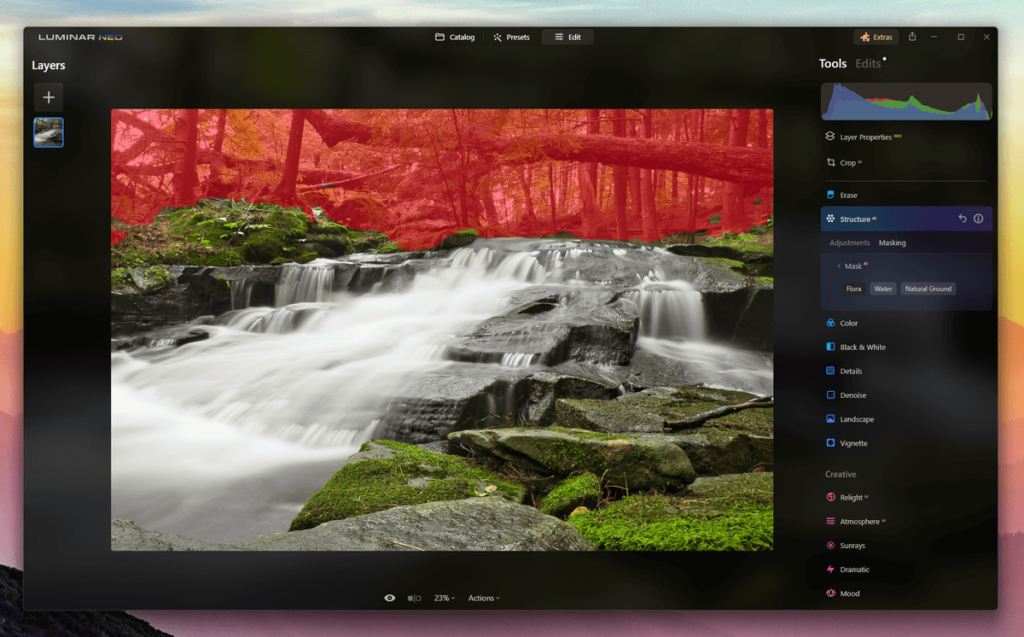Click the Extras button
The image size is (1024, 637).
(x=876, y=37)
